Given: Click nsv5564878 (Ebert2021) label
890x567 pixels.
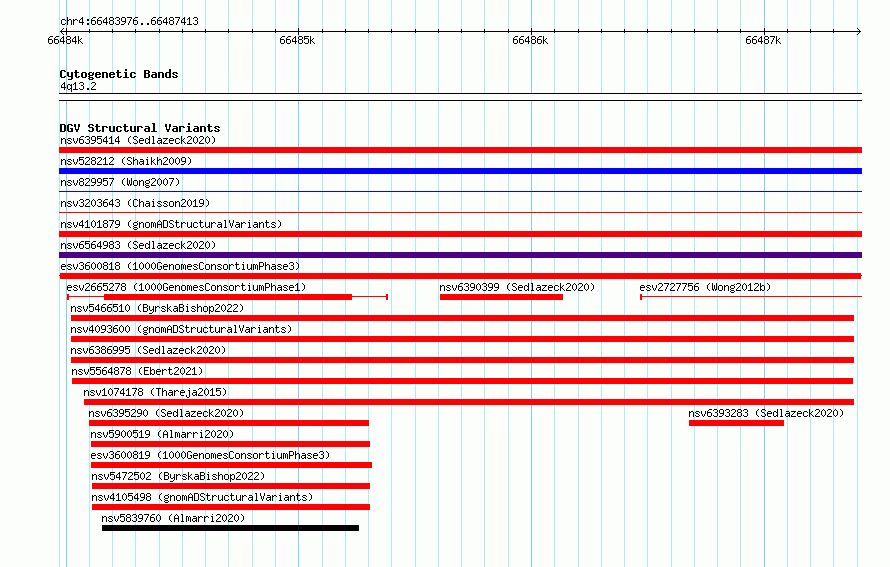Looking at the screenshot, I should pos(137,371).
